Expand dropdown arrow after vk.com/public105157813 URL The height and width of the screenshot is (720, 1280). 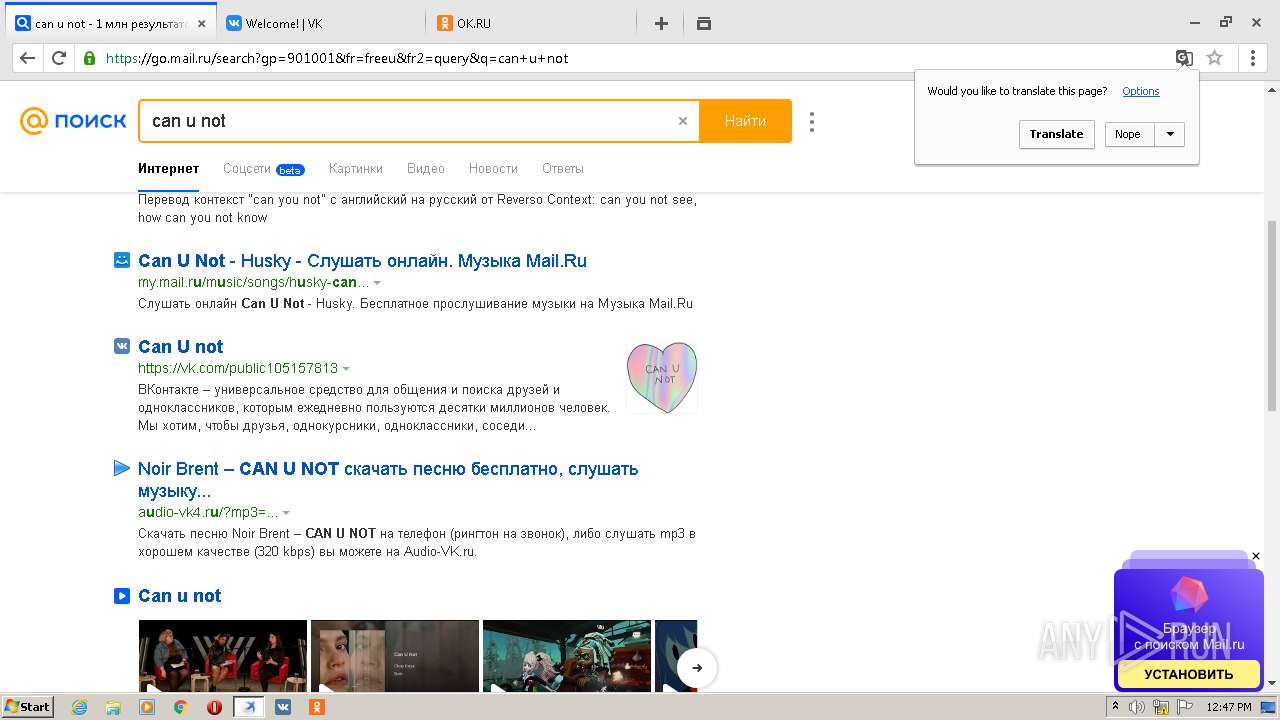pyautogui.click(x=346, y=369)
